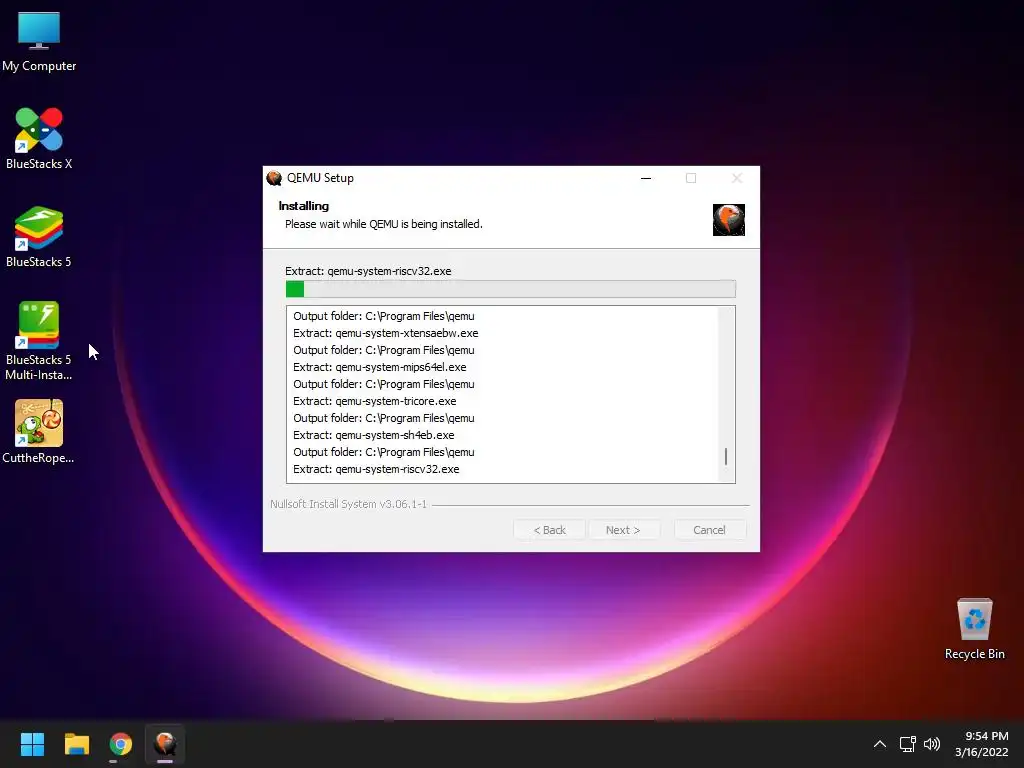Click QEMU logo in installer header
The width and height of the screenshot is (1024, 768).
click(x=728, y=219)
